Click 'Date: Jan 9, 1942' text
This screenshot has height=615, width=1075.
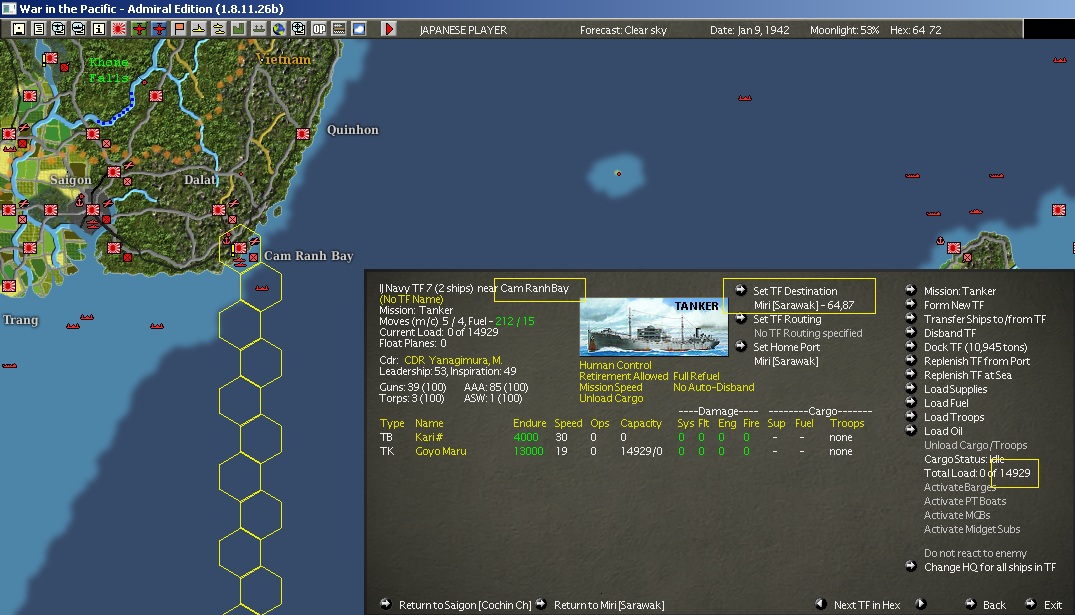point(749,30)
